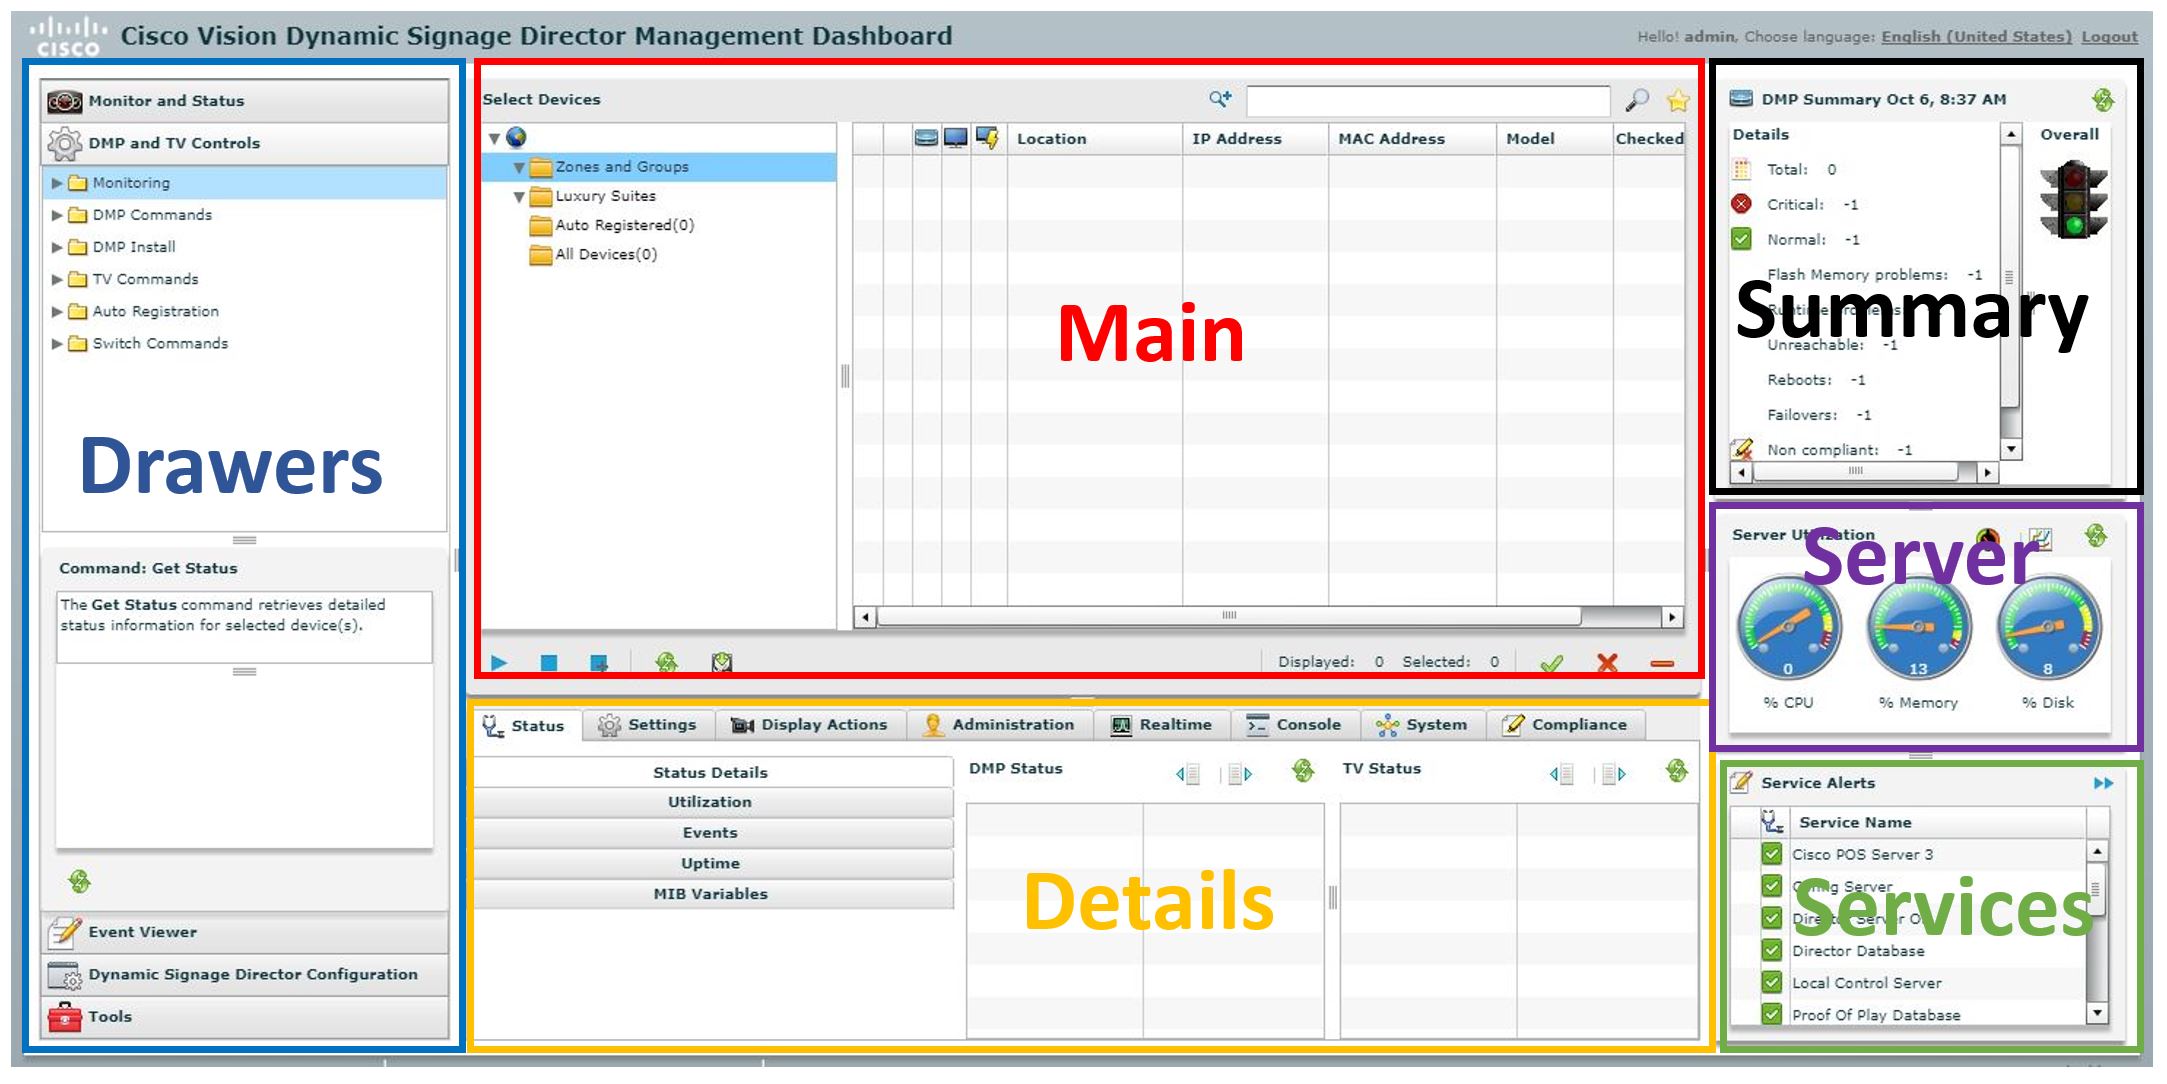Click the Utilization section button
This screenshot has height=1084, width=2167.
point(712,802)
